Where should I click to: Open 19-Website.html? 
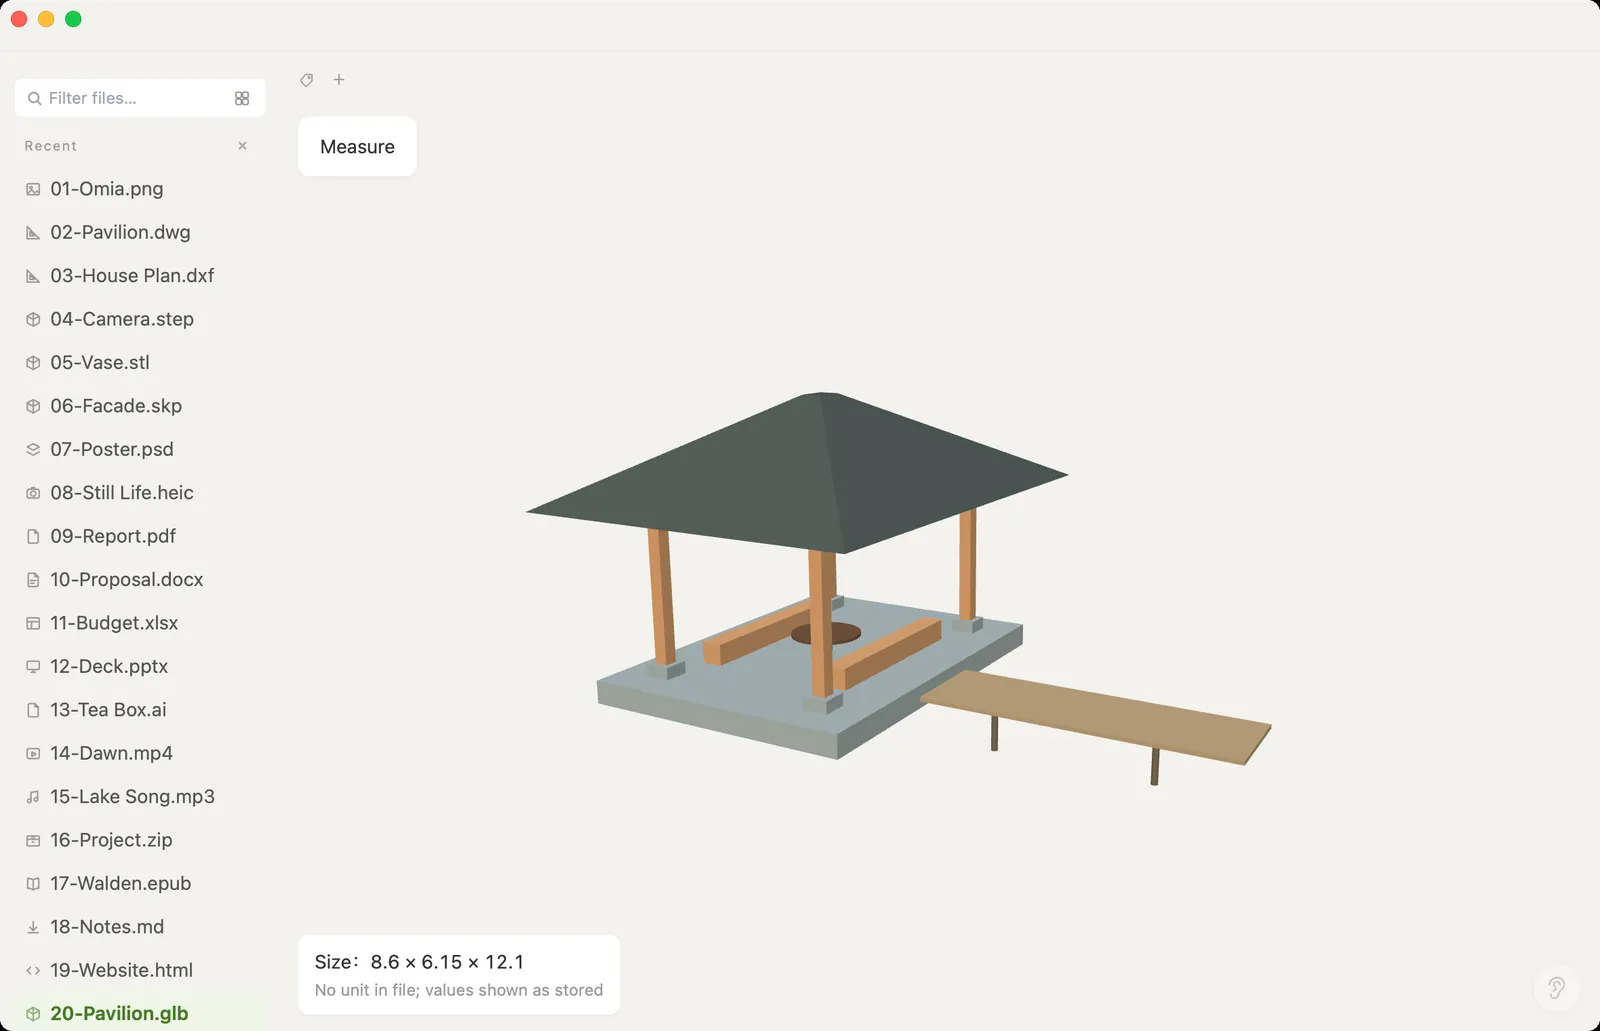pos(121,970)
